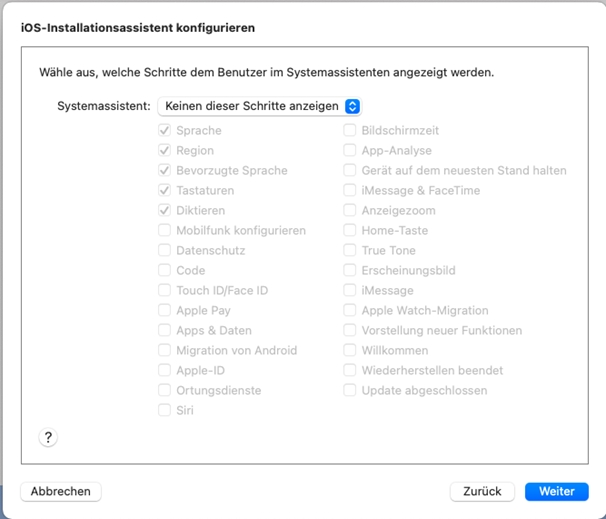Enable the Apple Watch-Migration checkbox
The width and height of the screenshot is (606, 519).
point(350,311)
